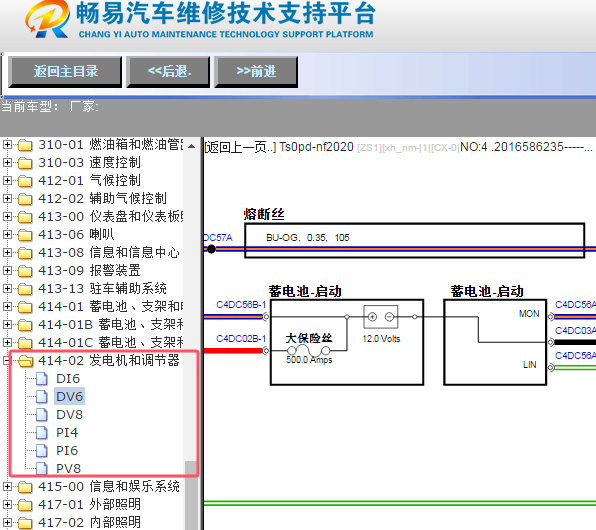Screen dimensions: 596x530
Task: Click the folder icon for 417-02
Action: click(x=25, y=523)
